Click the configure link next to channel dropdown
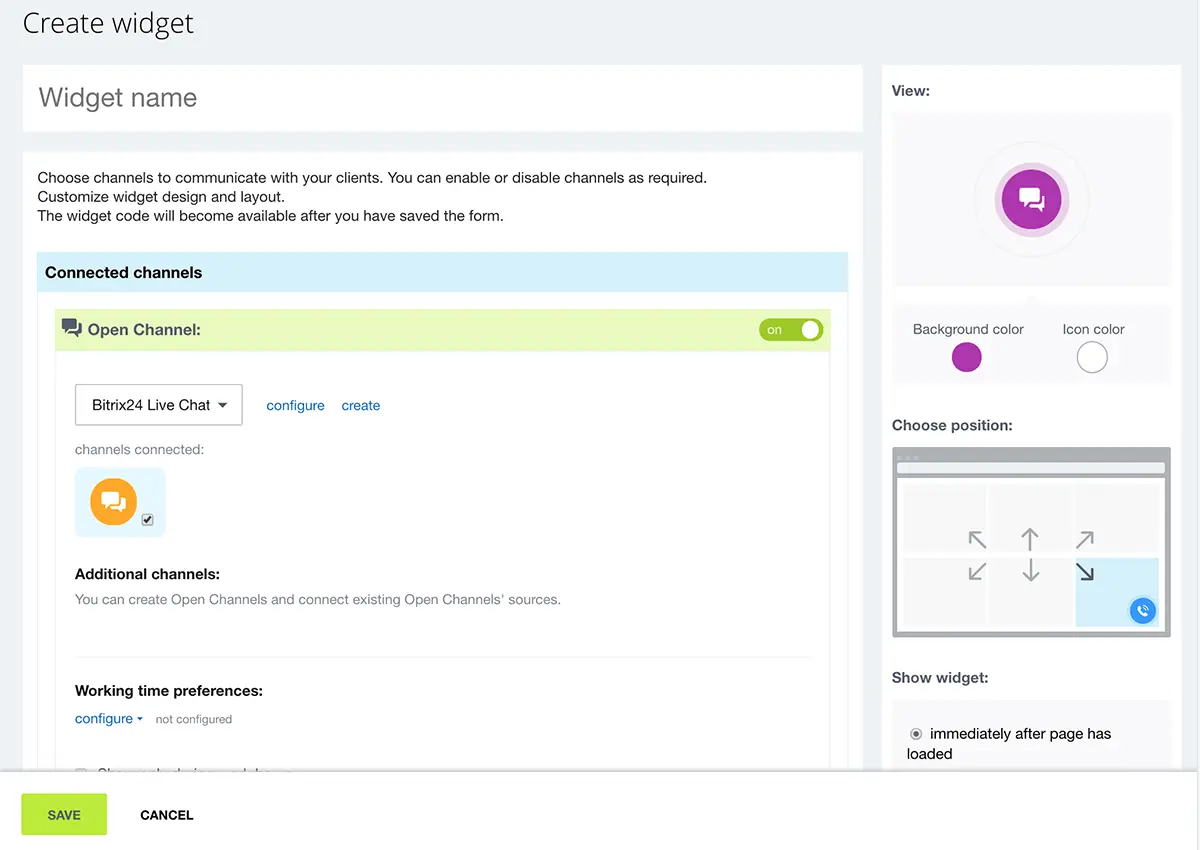The height and width of the screenshot is (850, 1200). coord(295,406)
